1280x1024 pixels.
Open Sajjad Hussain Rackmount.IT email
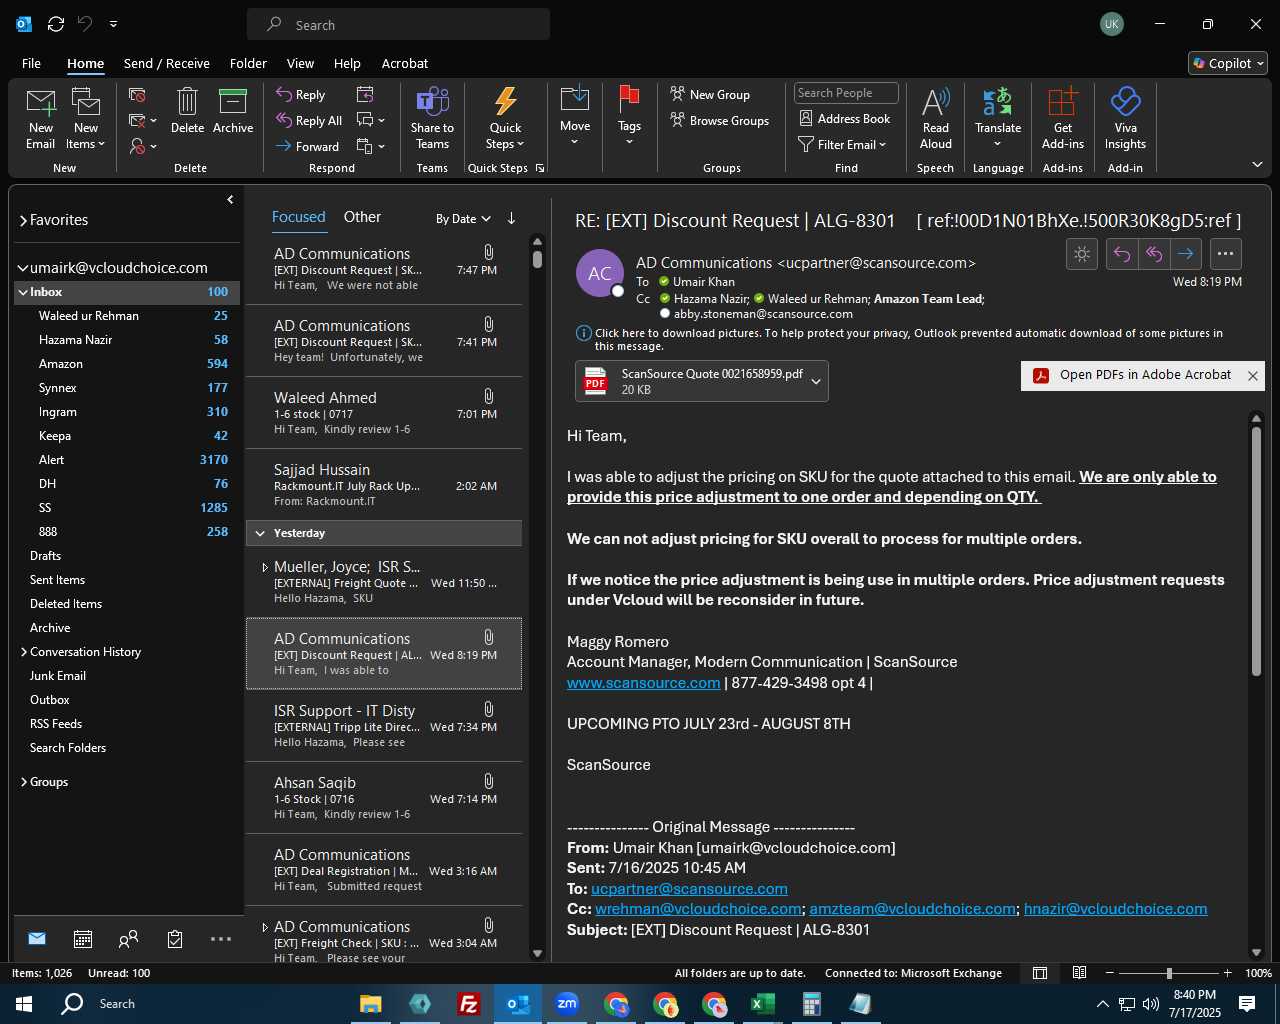[x=384, y=484]
